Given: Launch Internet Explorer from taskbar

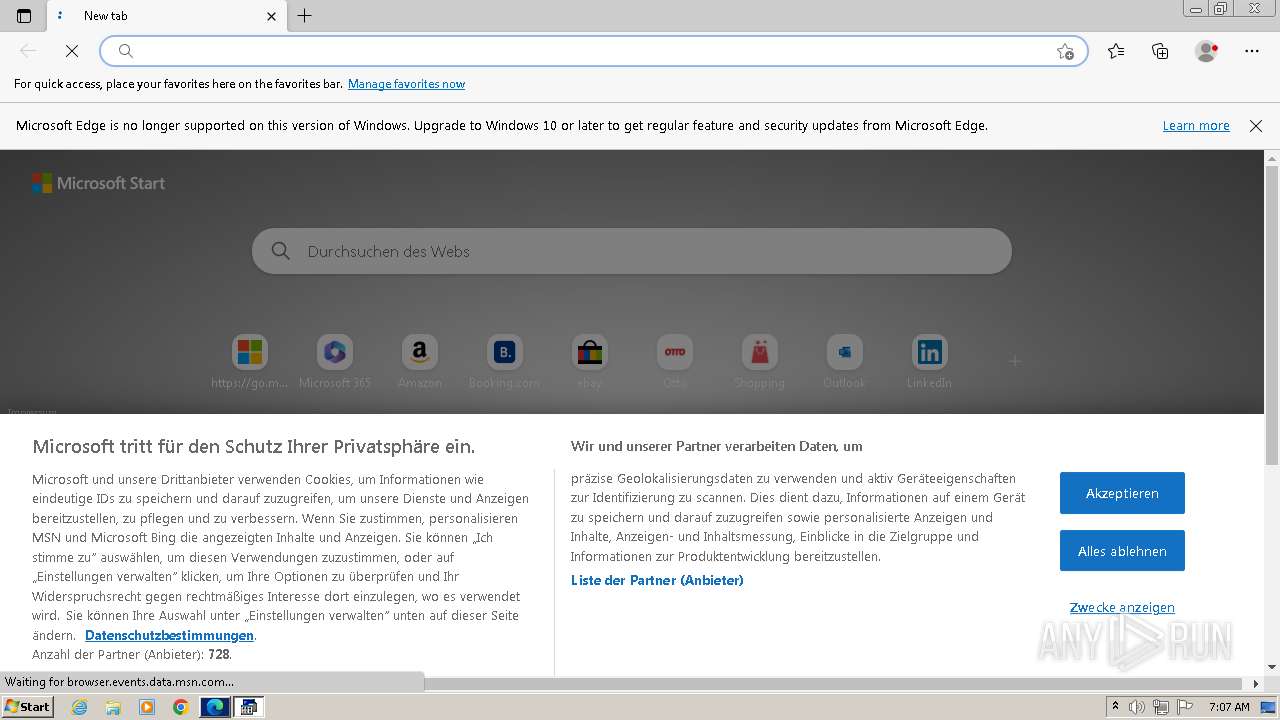Looking at the screenshot, I should coord(79,707).
